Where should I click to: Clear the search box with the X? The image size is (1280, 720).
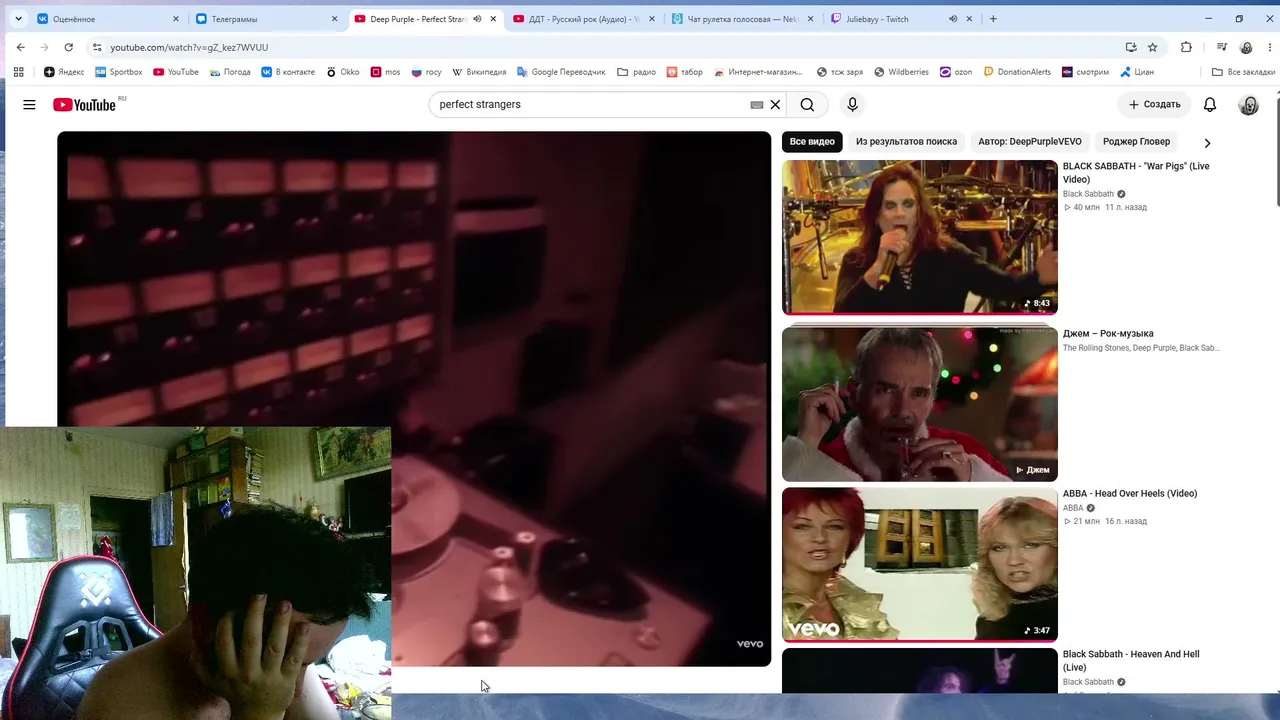point(775,104)
